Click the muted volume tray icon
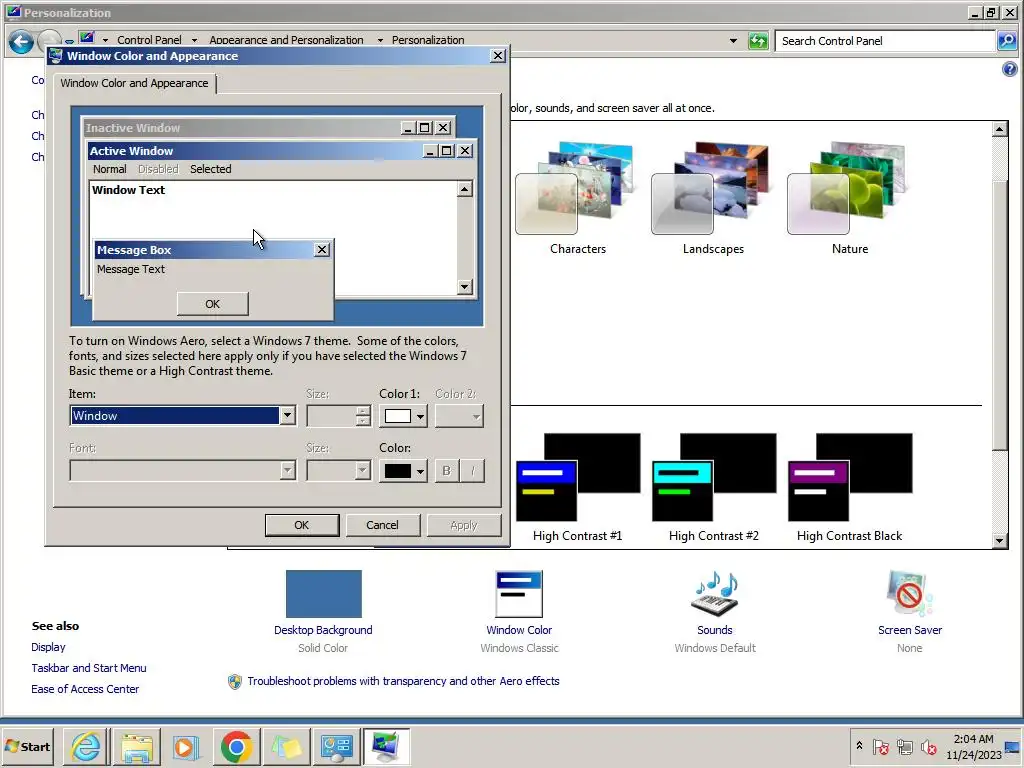Screen dimensions: 1024x768 point(928,746)
